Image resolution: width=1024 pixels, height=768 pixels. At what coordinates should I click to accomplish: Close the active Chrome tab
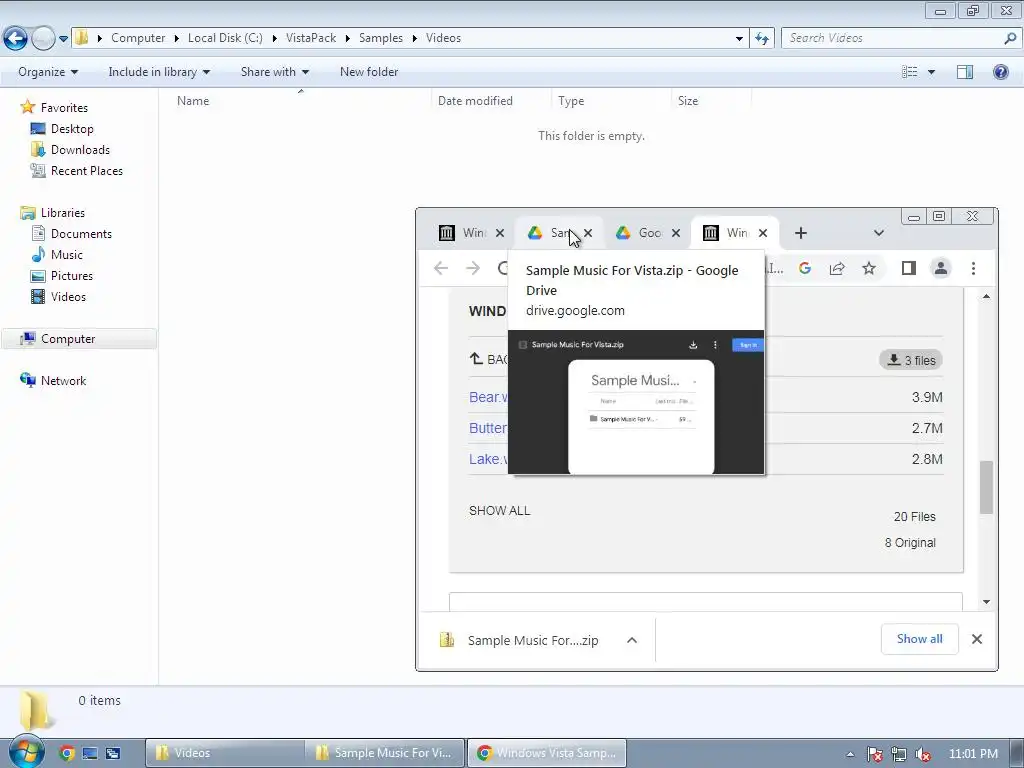click(x=763, y=233)
